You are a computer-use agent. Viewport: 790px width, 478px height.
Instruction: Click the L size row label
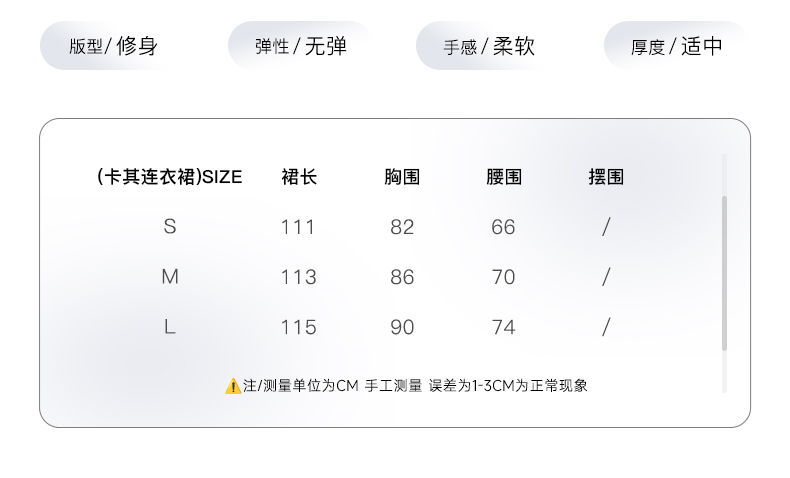(x=170, y=327)
